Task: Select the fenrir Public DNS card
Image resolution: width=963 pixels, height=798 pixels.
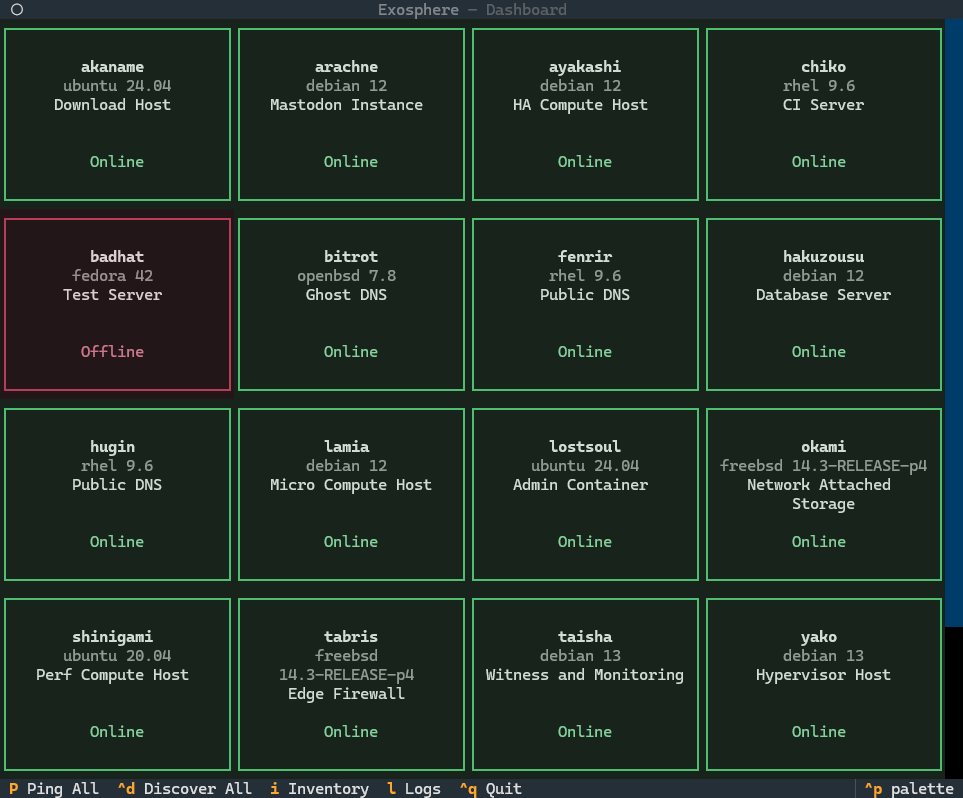Action: point(584,304)
